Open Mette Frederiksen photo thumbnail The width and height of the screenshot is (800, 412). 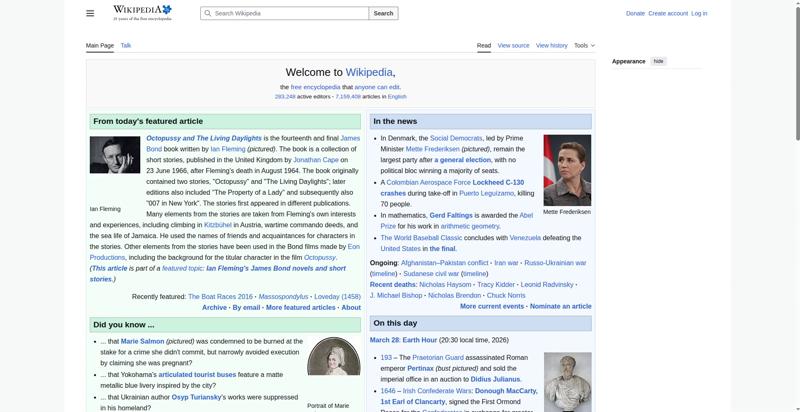pos(566,170)
